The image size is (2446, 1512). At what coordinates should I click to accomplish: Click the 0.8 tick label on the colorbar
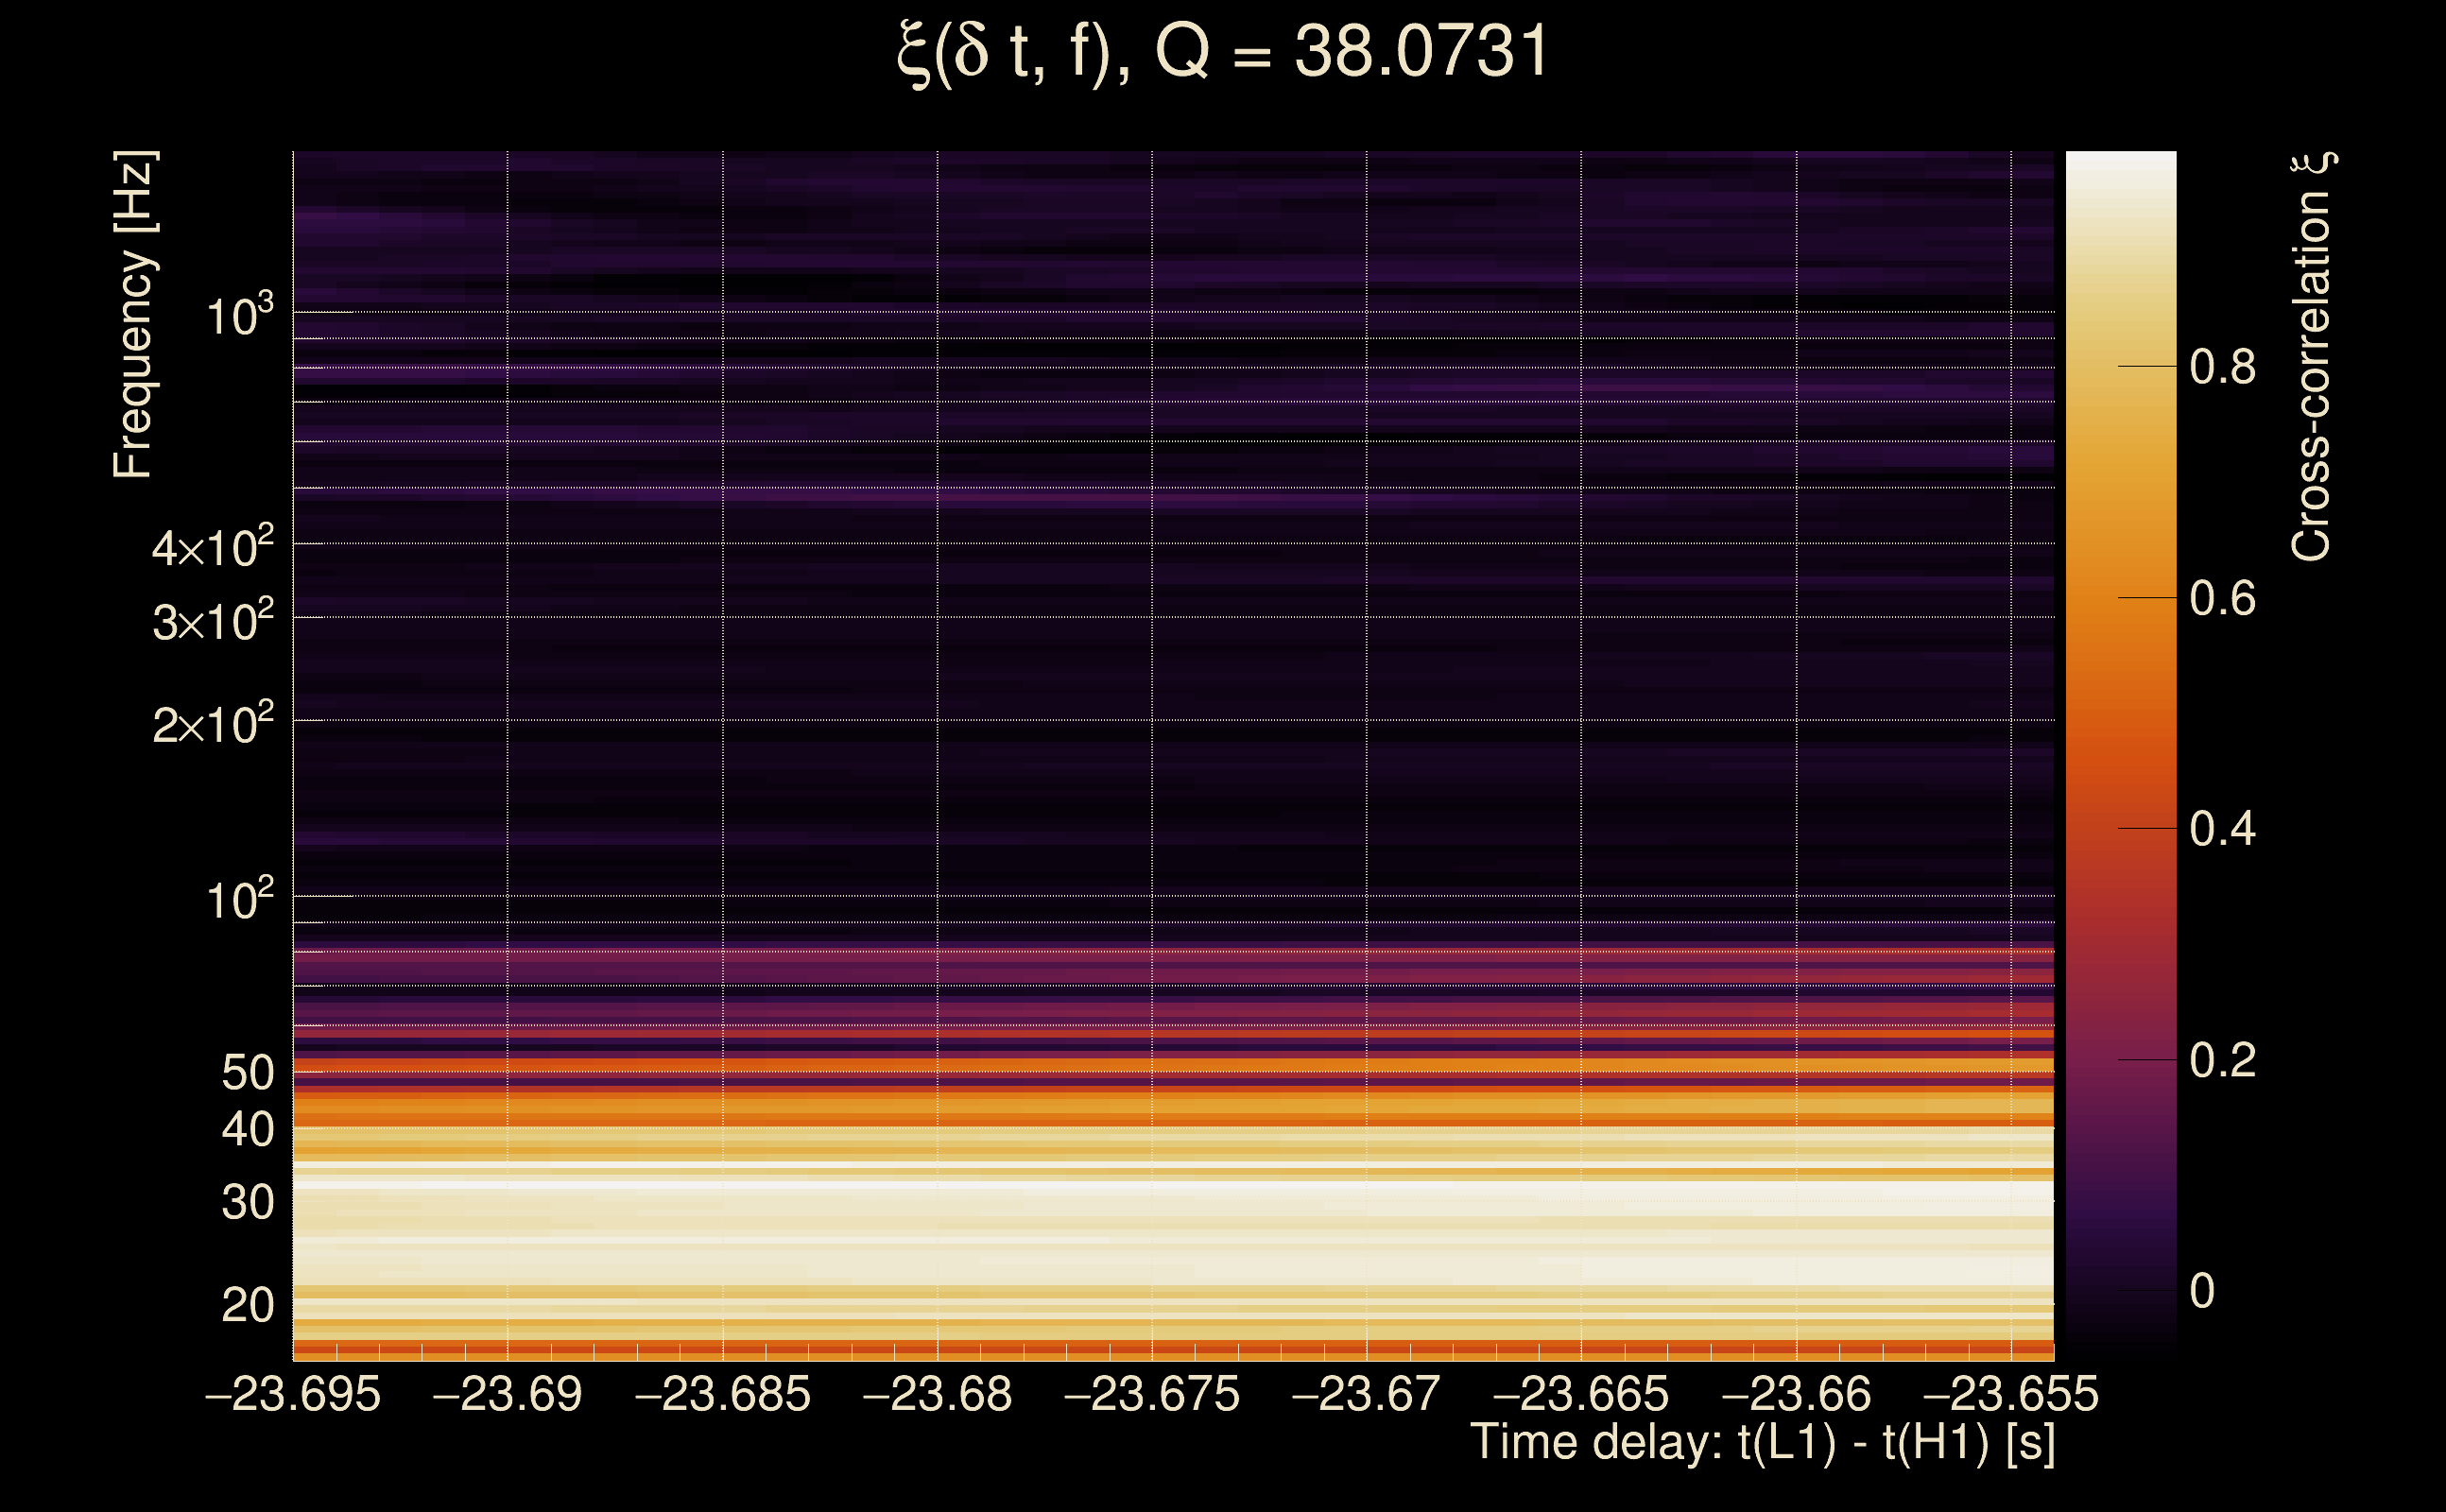(x=2222, y=367)
